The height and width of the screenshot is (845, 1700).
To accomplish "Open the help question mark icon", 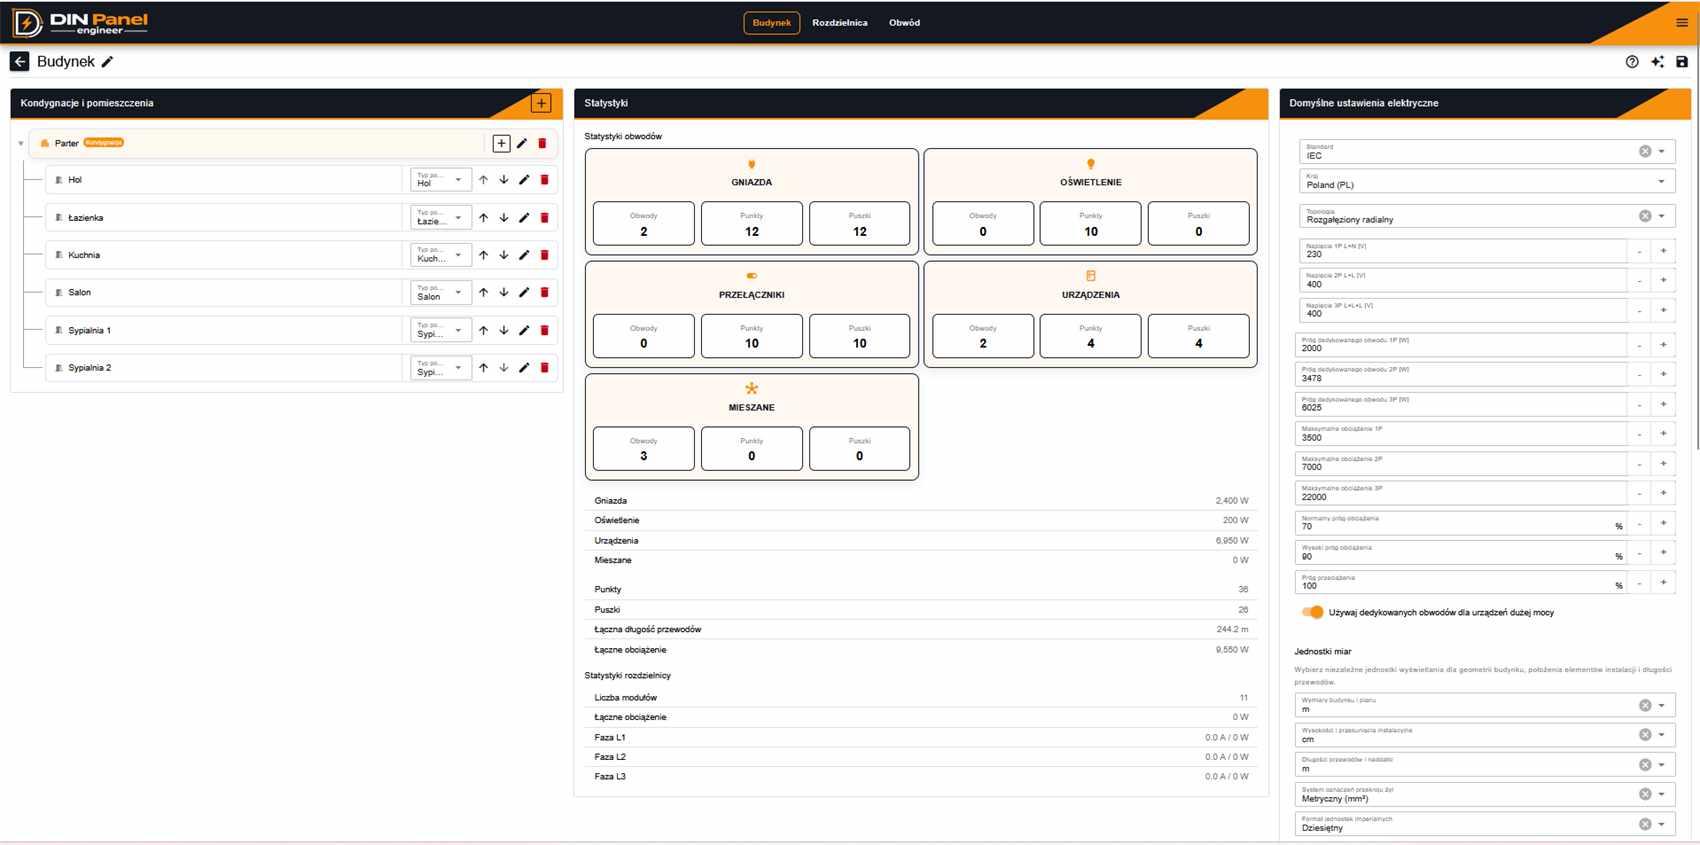I will pos(1632,62).
